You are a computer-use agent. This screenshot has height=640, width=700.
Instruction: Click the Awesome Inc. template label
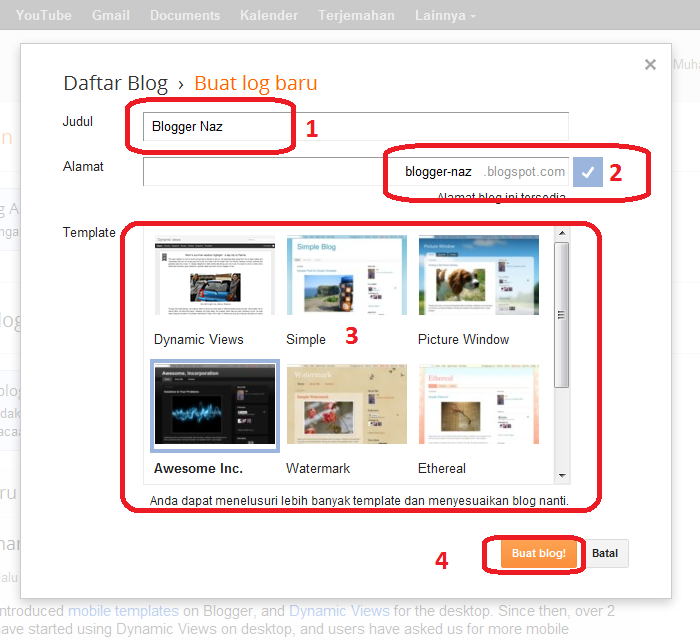coord(198,469)
